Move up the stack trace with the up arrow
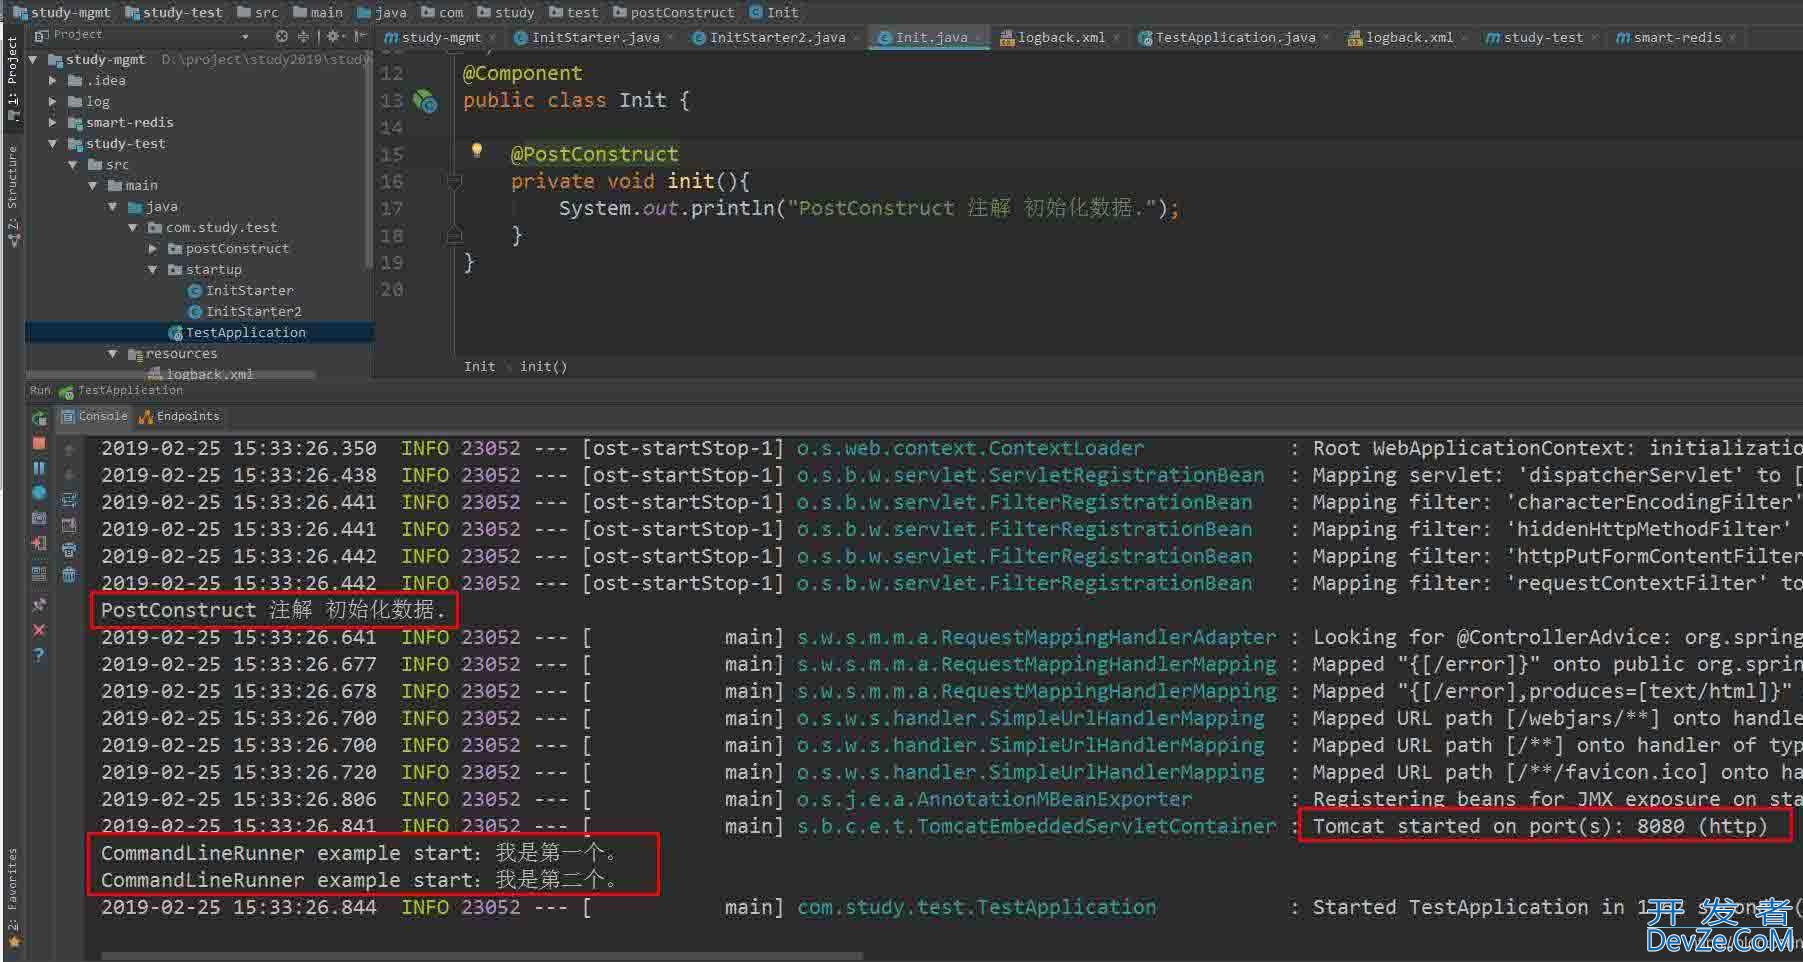The height and width of the screenshot is (962, 1803). coord(69,449)
